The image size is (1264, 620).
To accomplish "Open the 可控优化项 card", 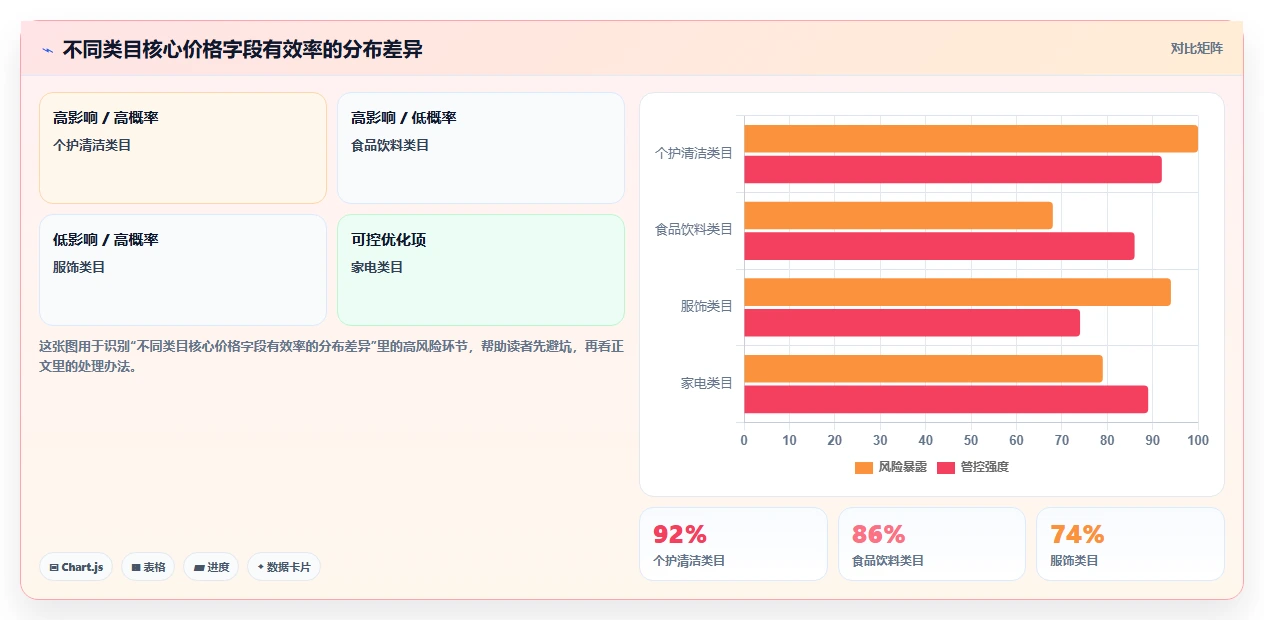I will pyautogui.click(x=481, y=270).
